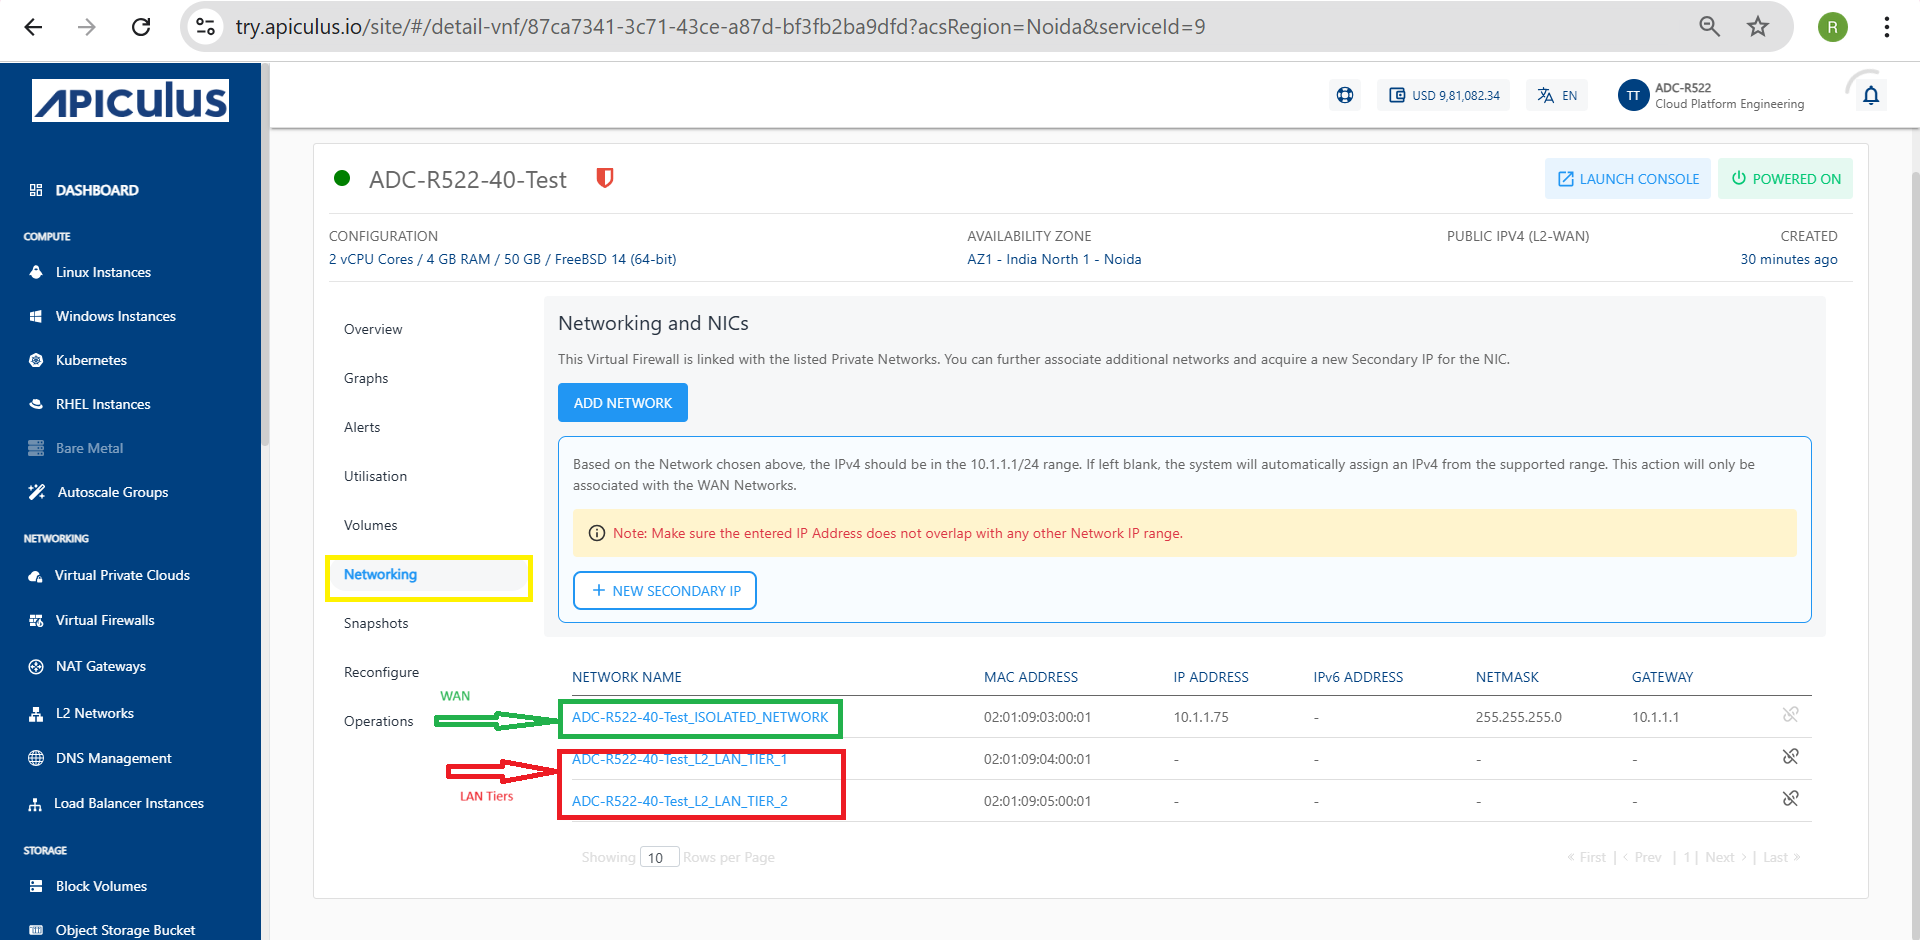Open the EN language selector
This screenshot has width=1920, height=940.
(1556, 95)
